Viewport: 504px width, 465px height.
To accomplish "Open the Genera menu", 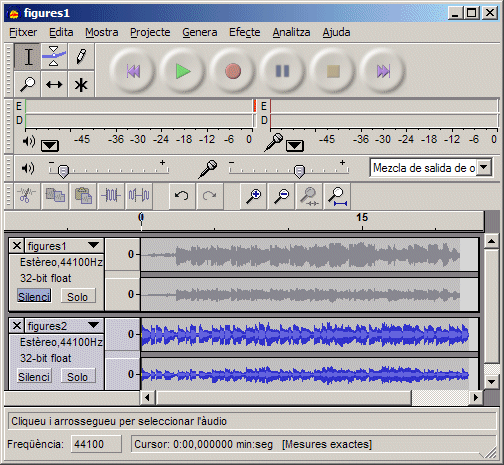I will [200, 32].
